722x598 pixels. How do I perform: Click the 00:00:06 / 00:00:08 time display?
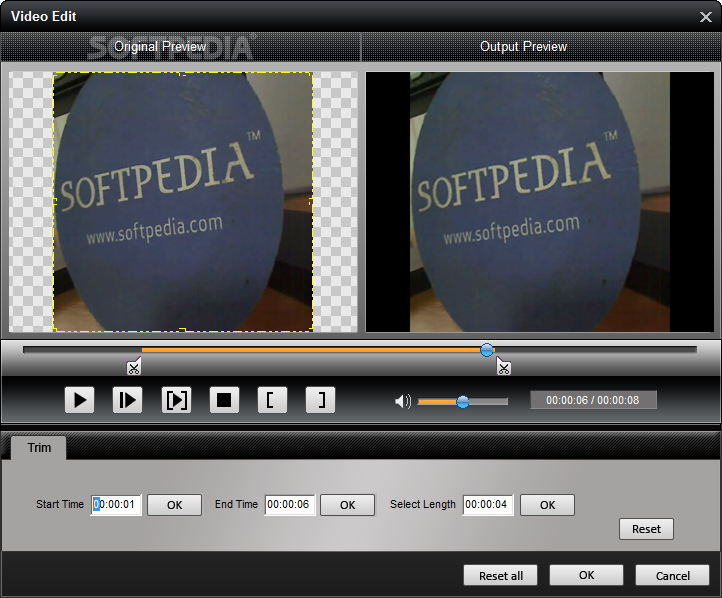593,400
